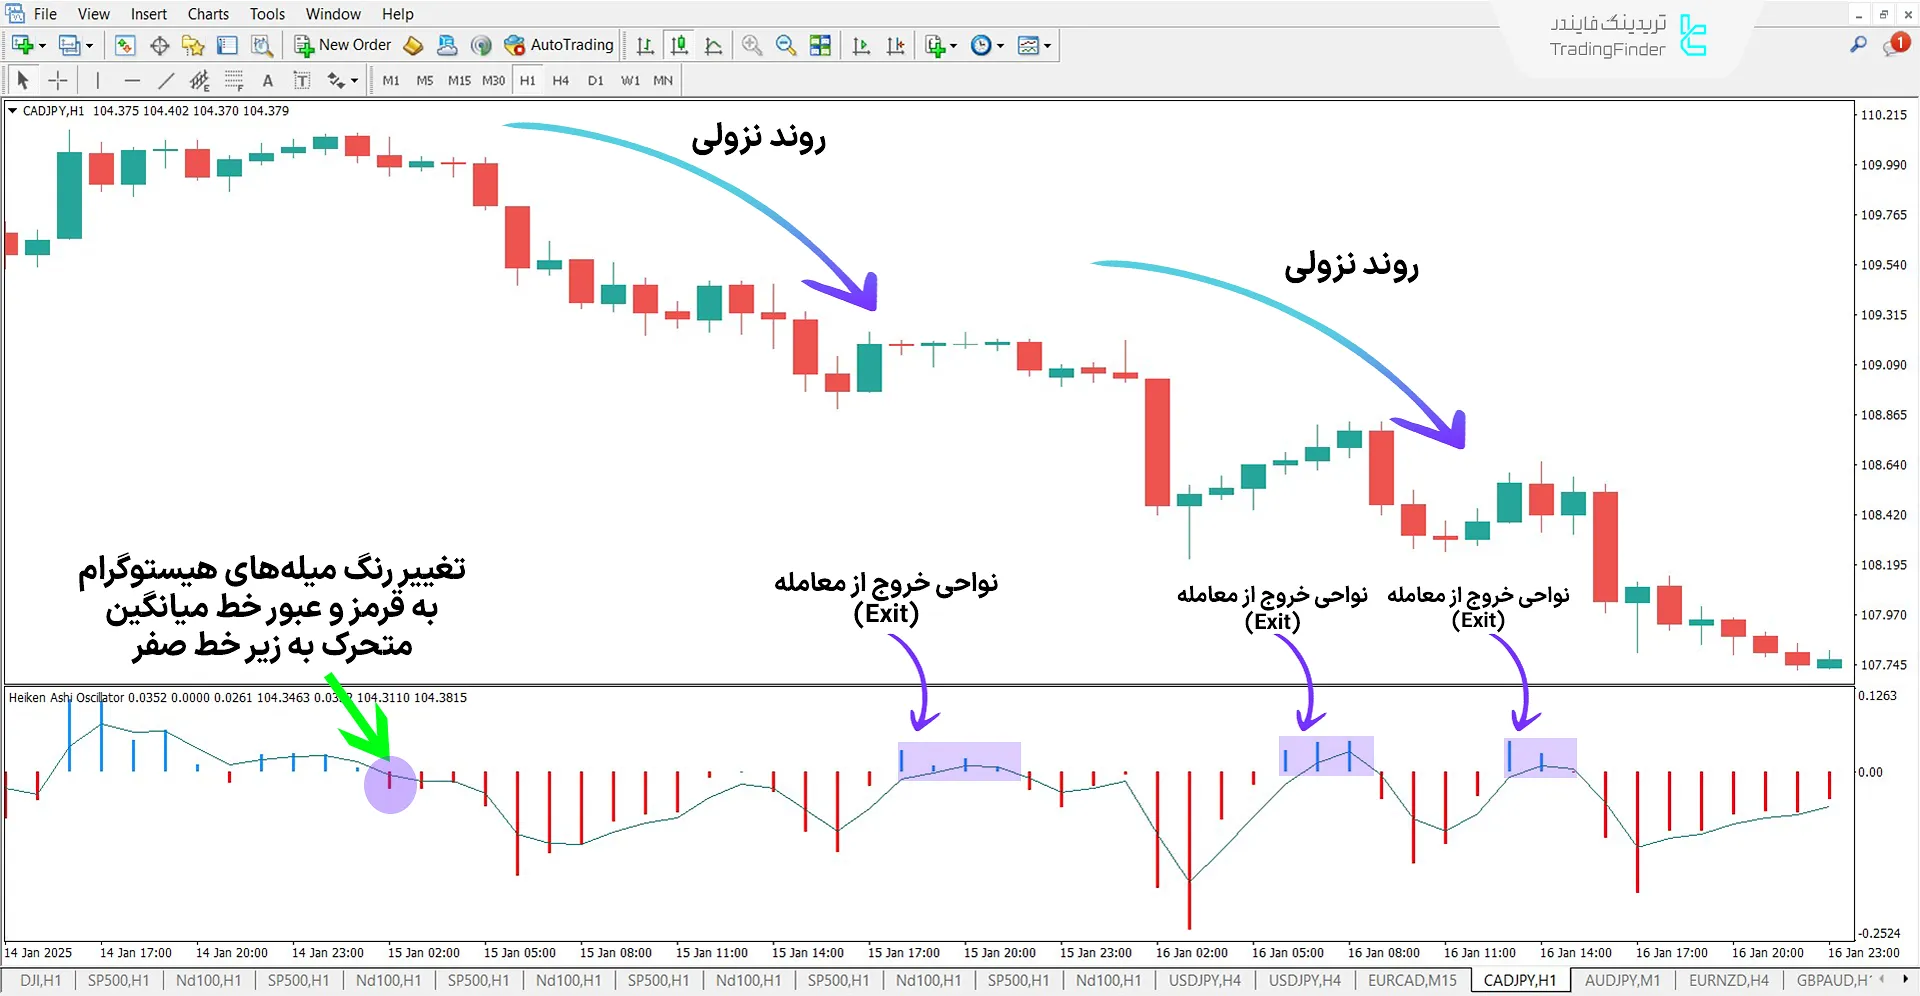Switch chart timeframe to H4
Viewport: 1920px width, 996px height.
561,80
